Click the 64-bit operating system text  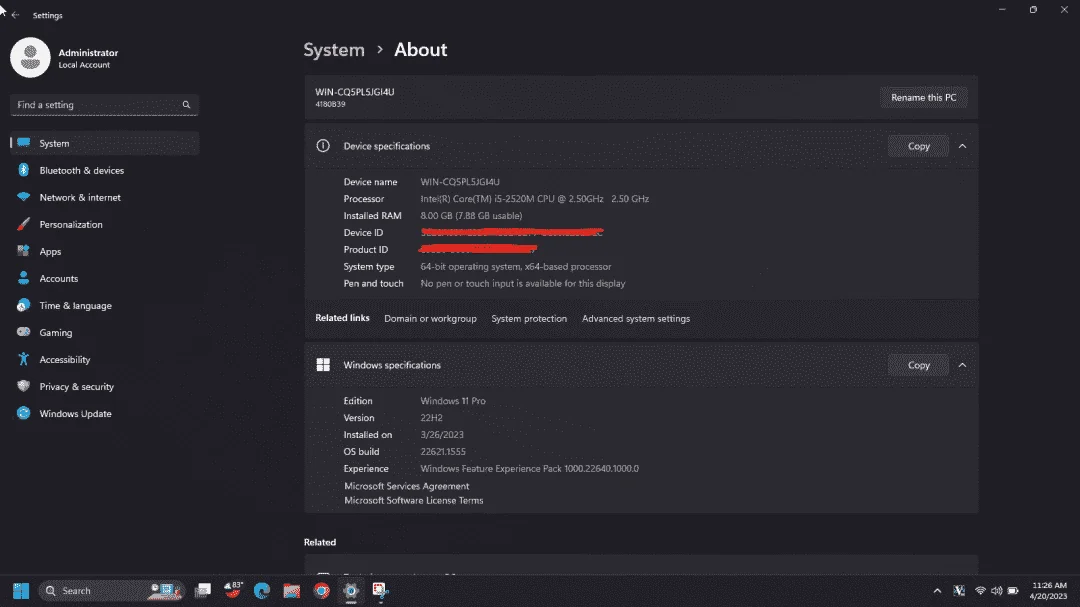[515, 267]
